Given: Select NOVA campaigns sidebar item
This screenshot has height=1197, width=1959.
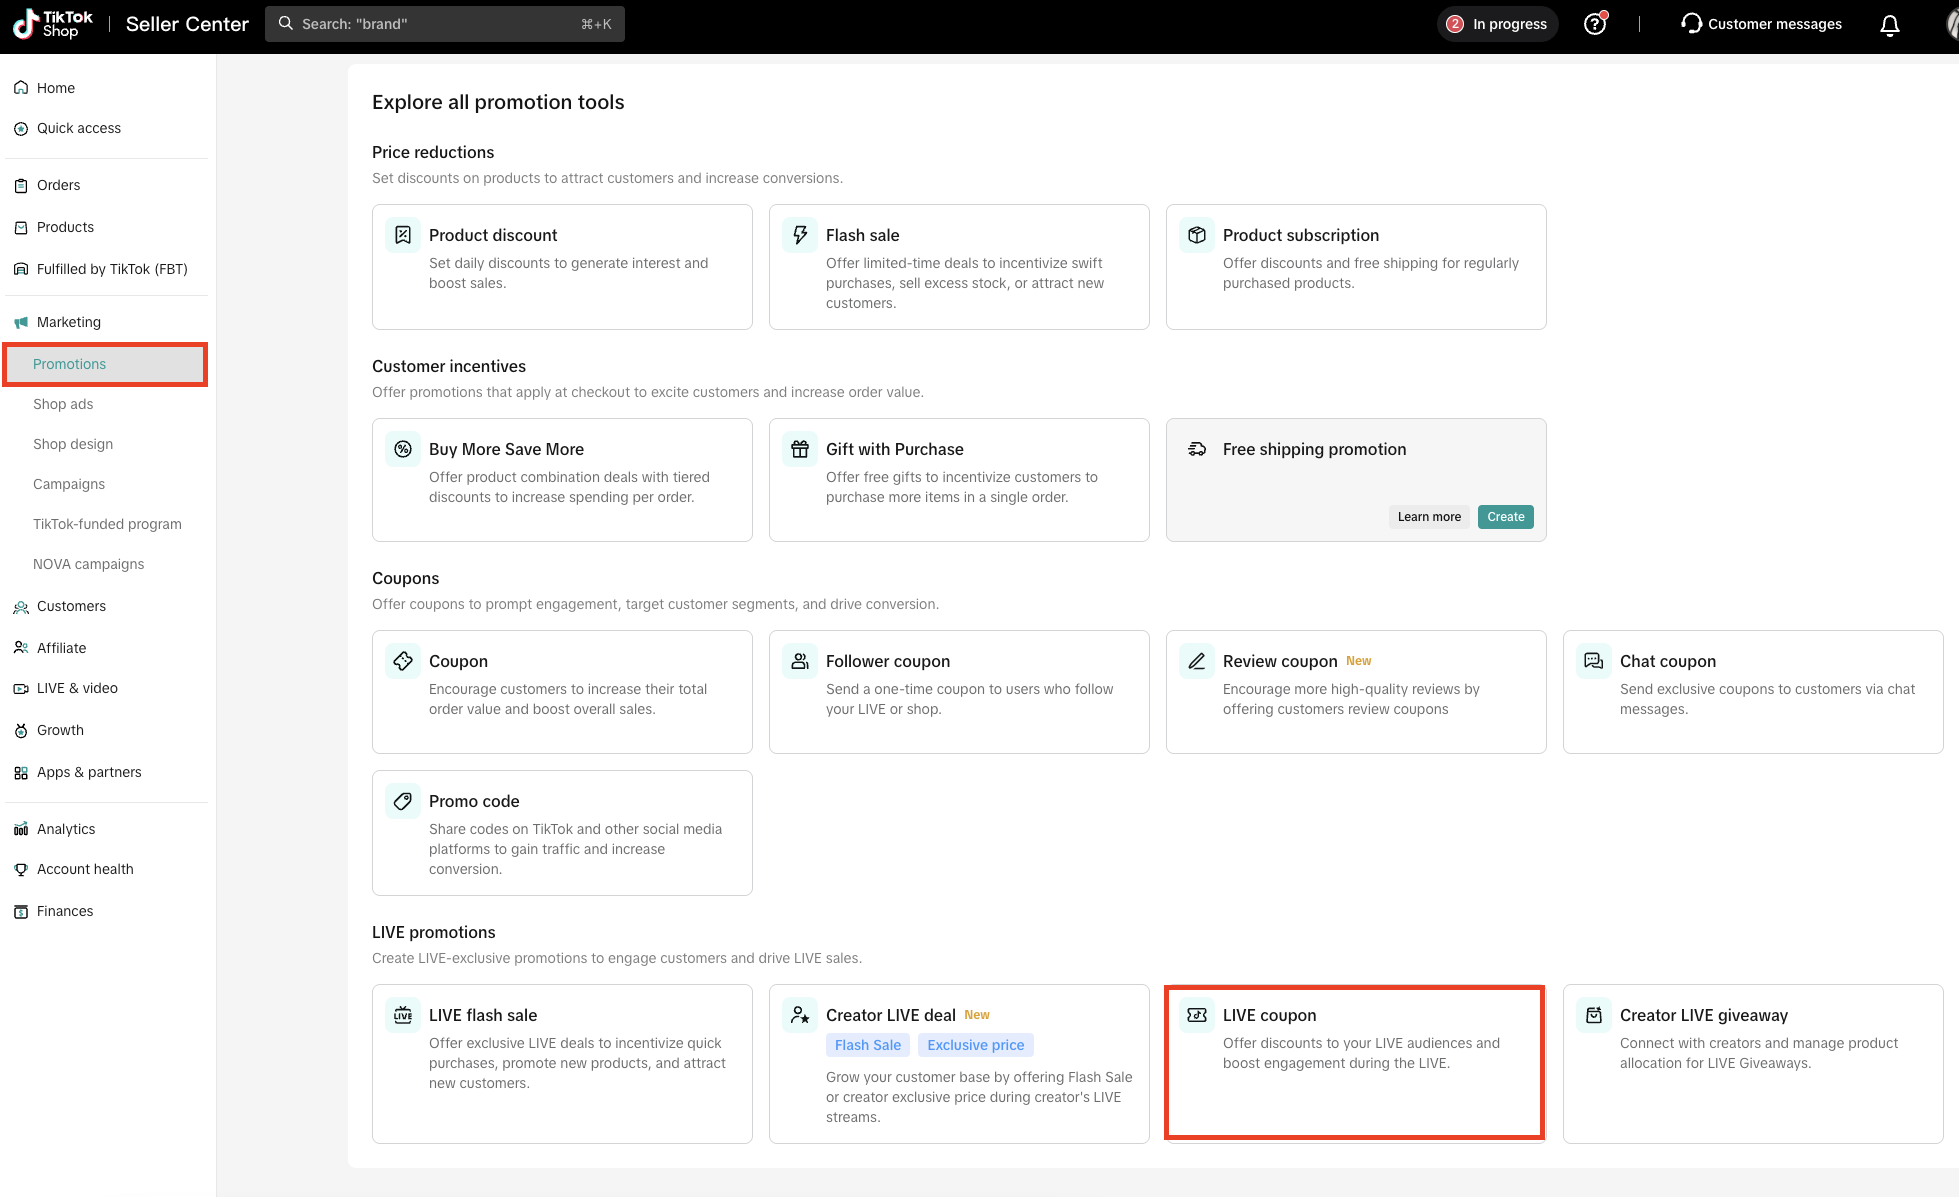Looking at the screenshot, I should tap(88, 564).
